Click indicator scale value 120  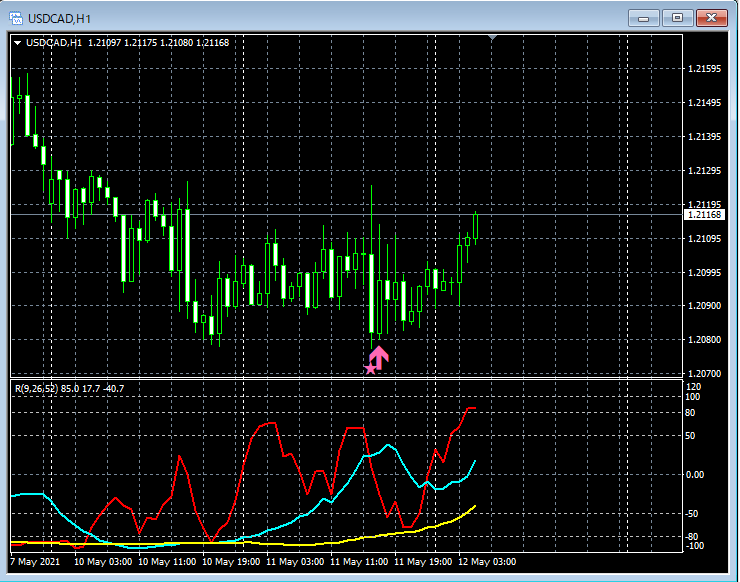coord(693,387)
